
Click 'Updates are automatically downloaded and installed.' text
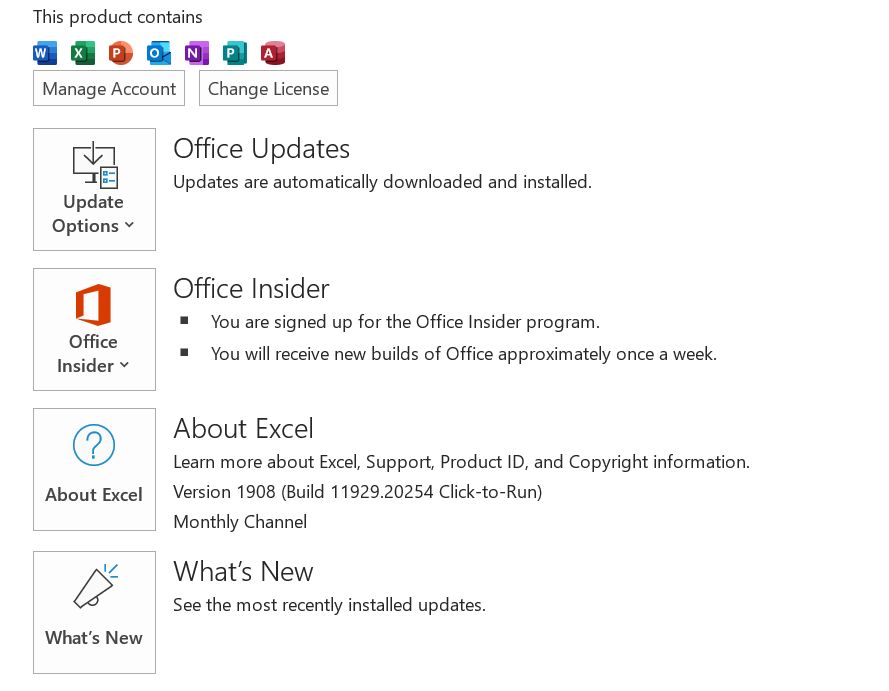click(383, 182)
